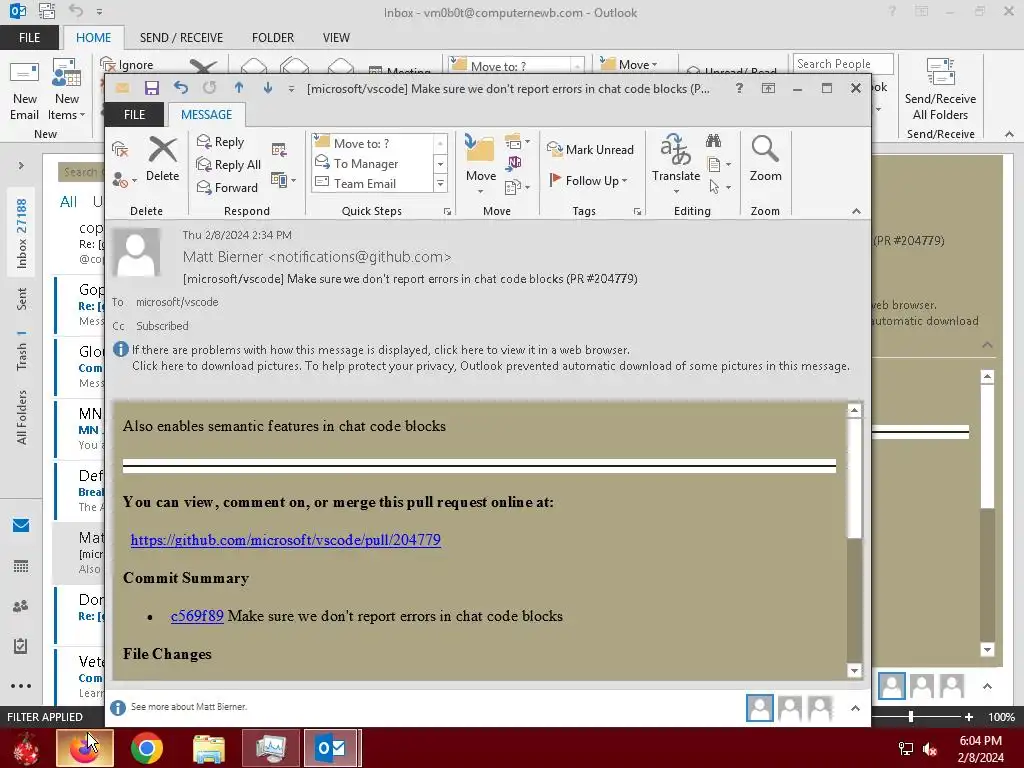This screenshot has height=768, width=1024.
Task: Open the Junk options dropdown
Action: point(124,179)
